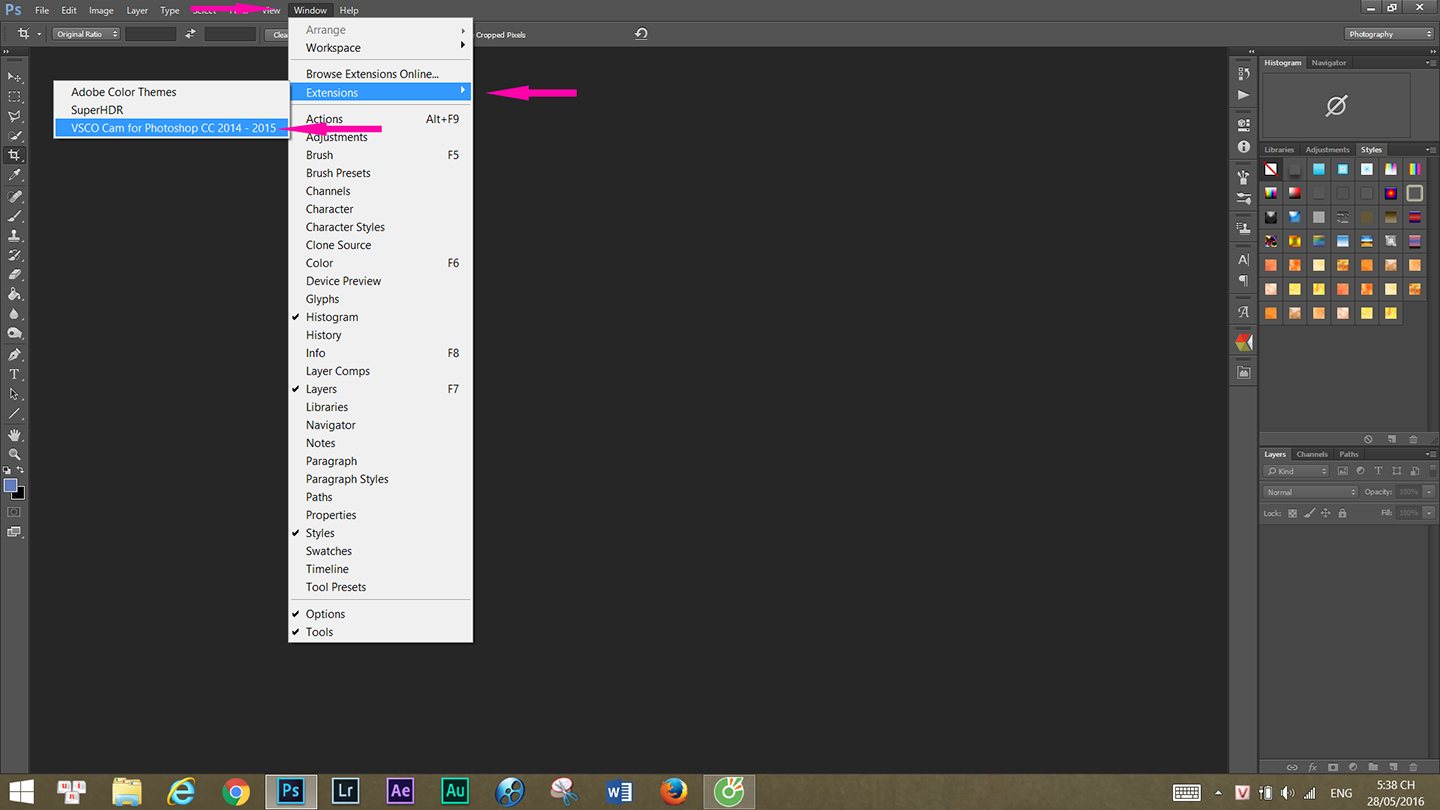Open the Info panel icon in dock
This screenshot has width=1440, height=810.
pyautogui.click(x=1243, y=146)
